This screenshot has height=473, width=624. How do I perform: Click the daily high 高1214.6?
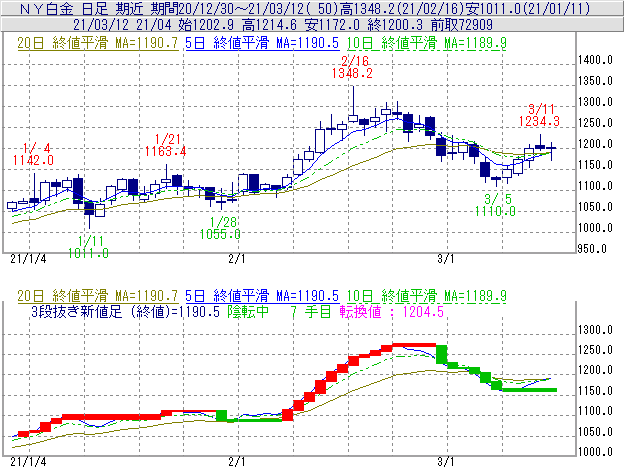tap(269, 25)
